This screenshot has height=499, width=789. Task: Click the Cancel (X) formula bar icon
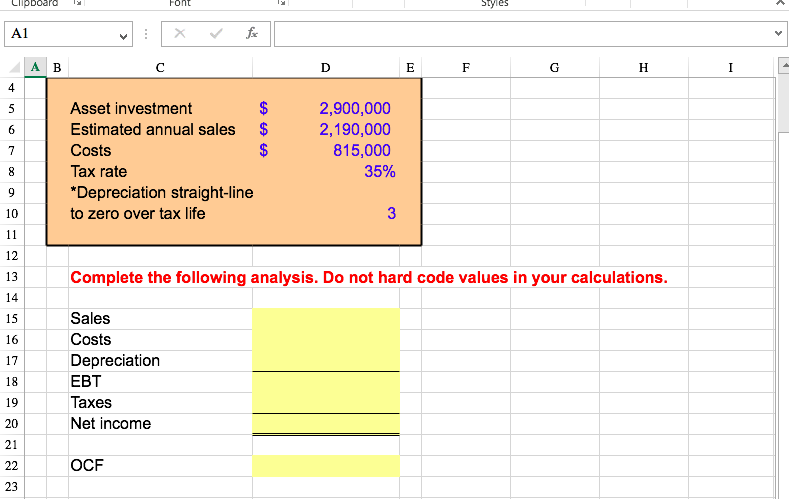click(180, 34)
